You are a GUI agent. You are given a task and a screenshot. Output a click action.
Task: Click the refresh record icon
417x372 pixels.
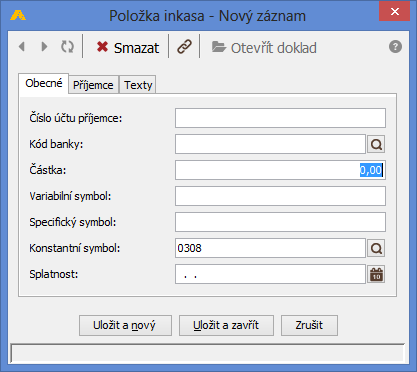(x=67, y=47)
